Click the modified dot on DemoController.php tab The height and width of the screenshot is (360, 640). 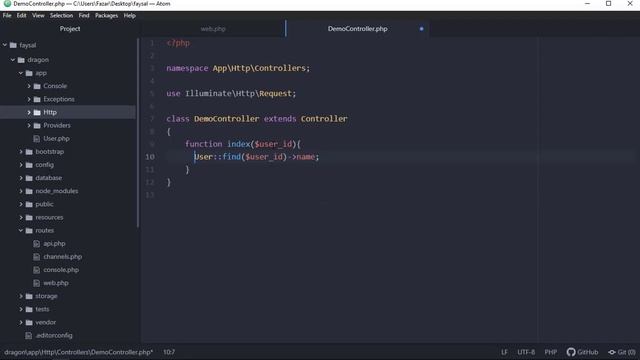click(x=422, y=29)
